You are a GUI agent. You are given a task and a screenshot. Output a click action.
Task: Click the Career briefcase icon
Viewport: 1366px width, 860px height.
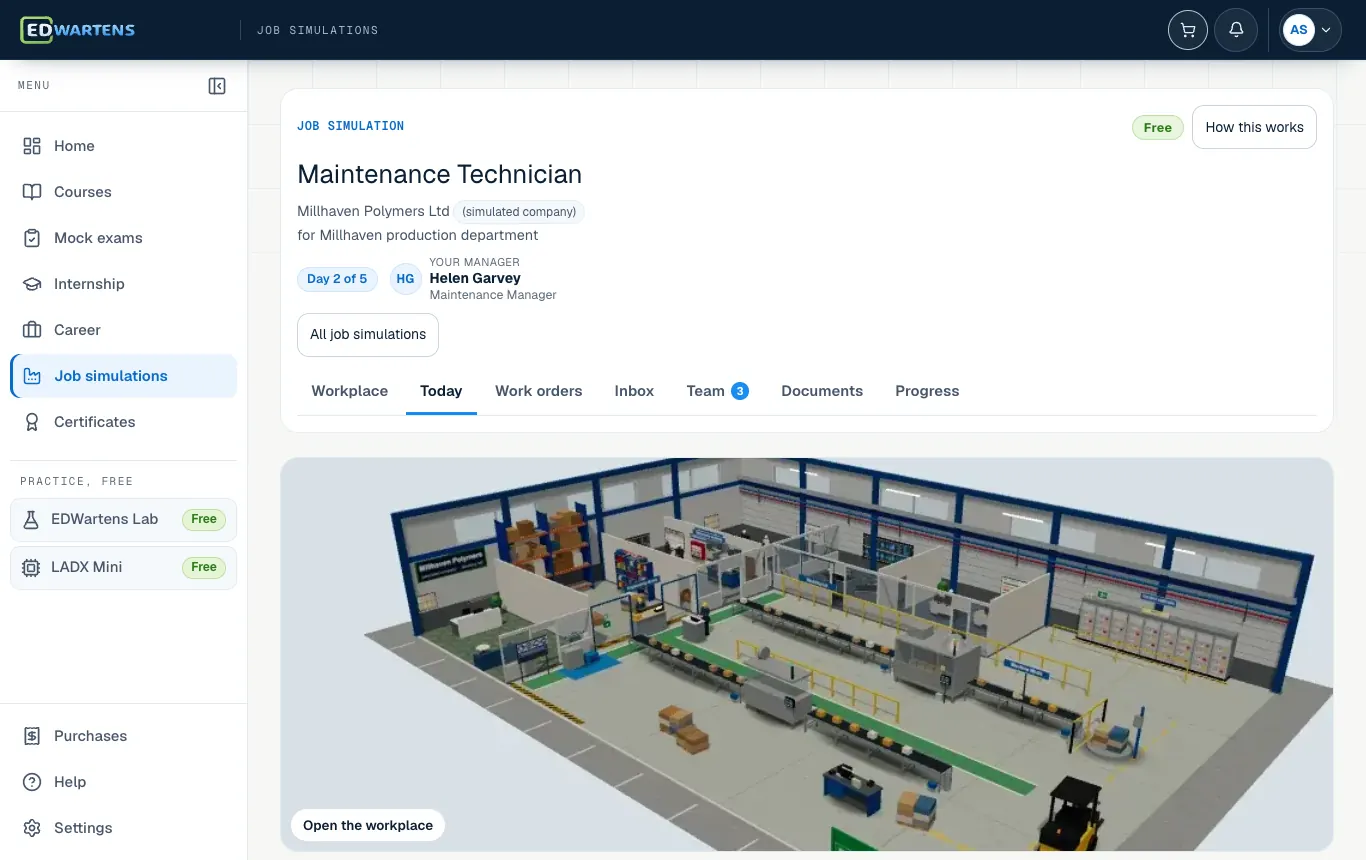[32, 330]
